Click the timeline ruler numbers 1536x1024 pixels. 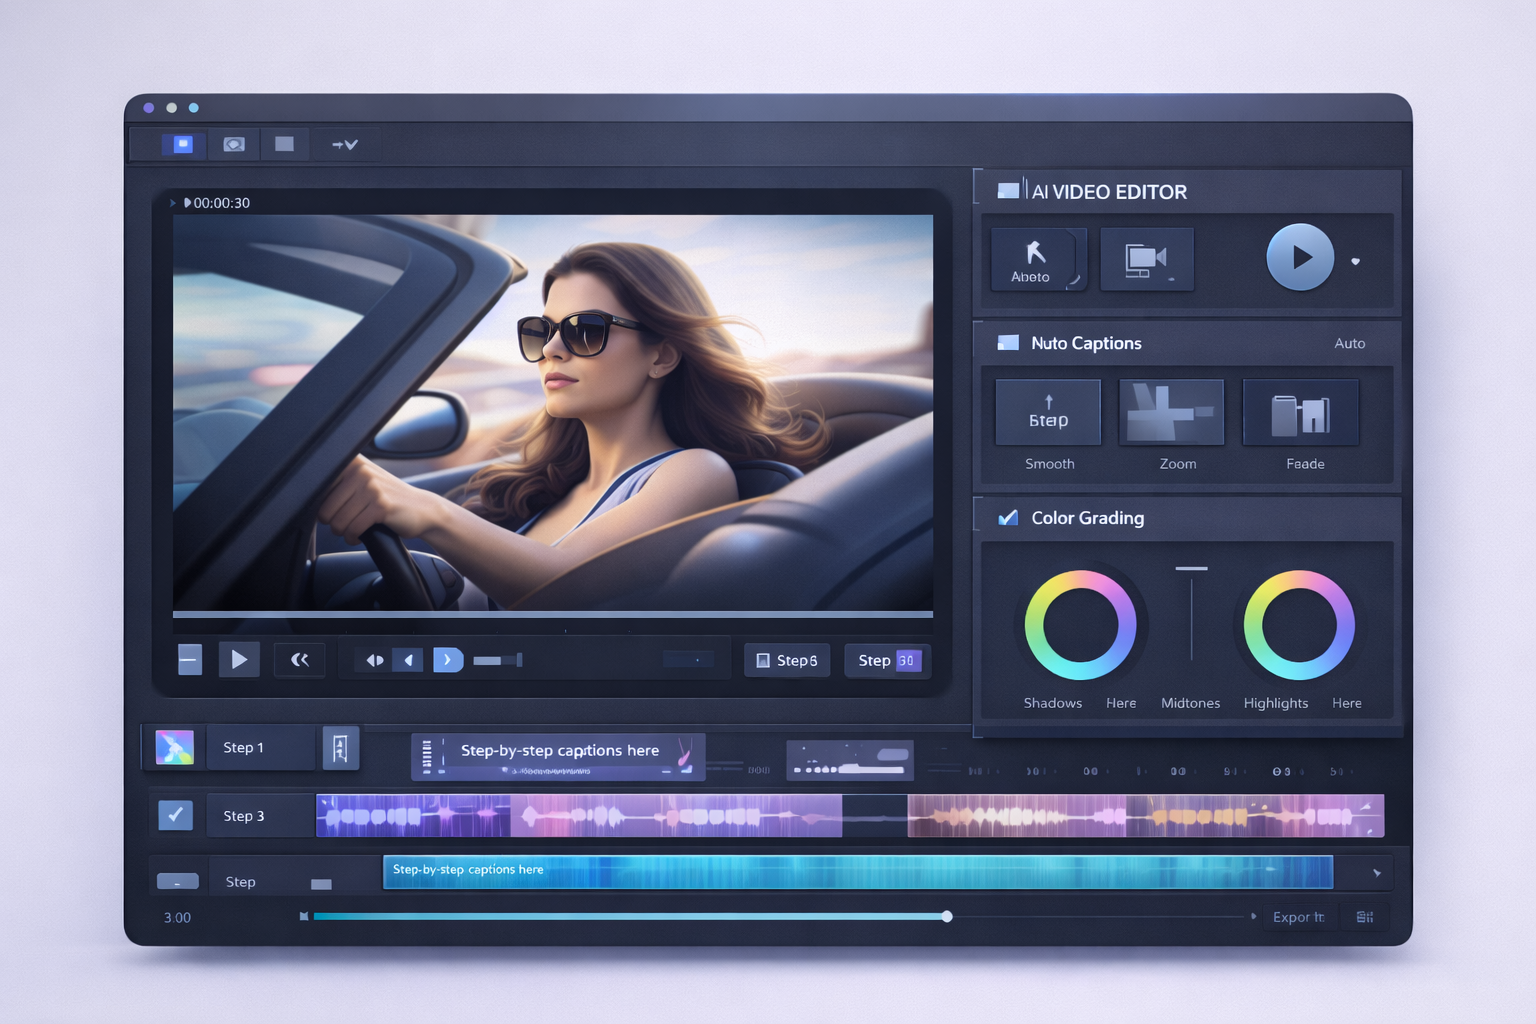click(x=1160, y=771)
